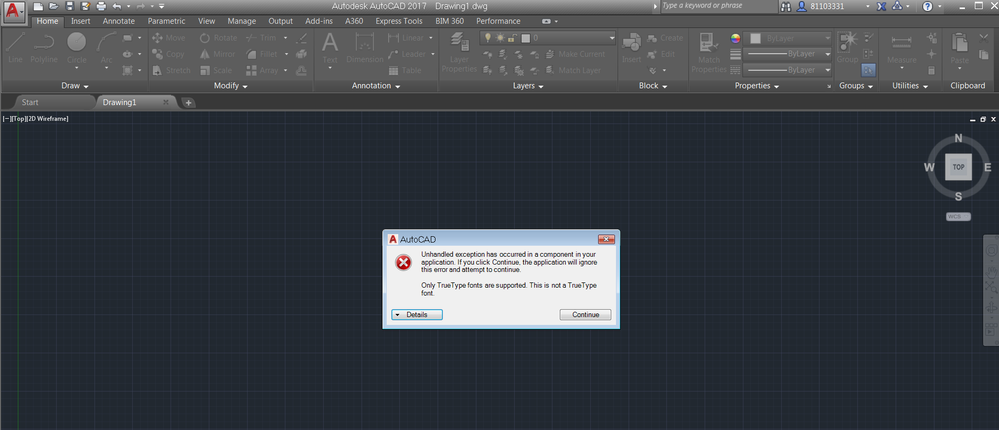This screenshot has height=430, width=999.
Task: Select the Mirror tool
Action: tap(218, 54)
